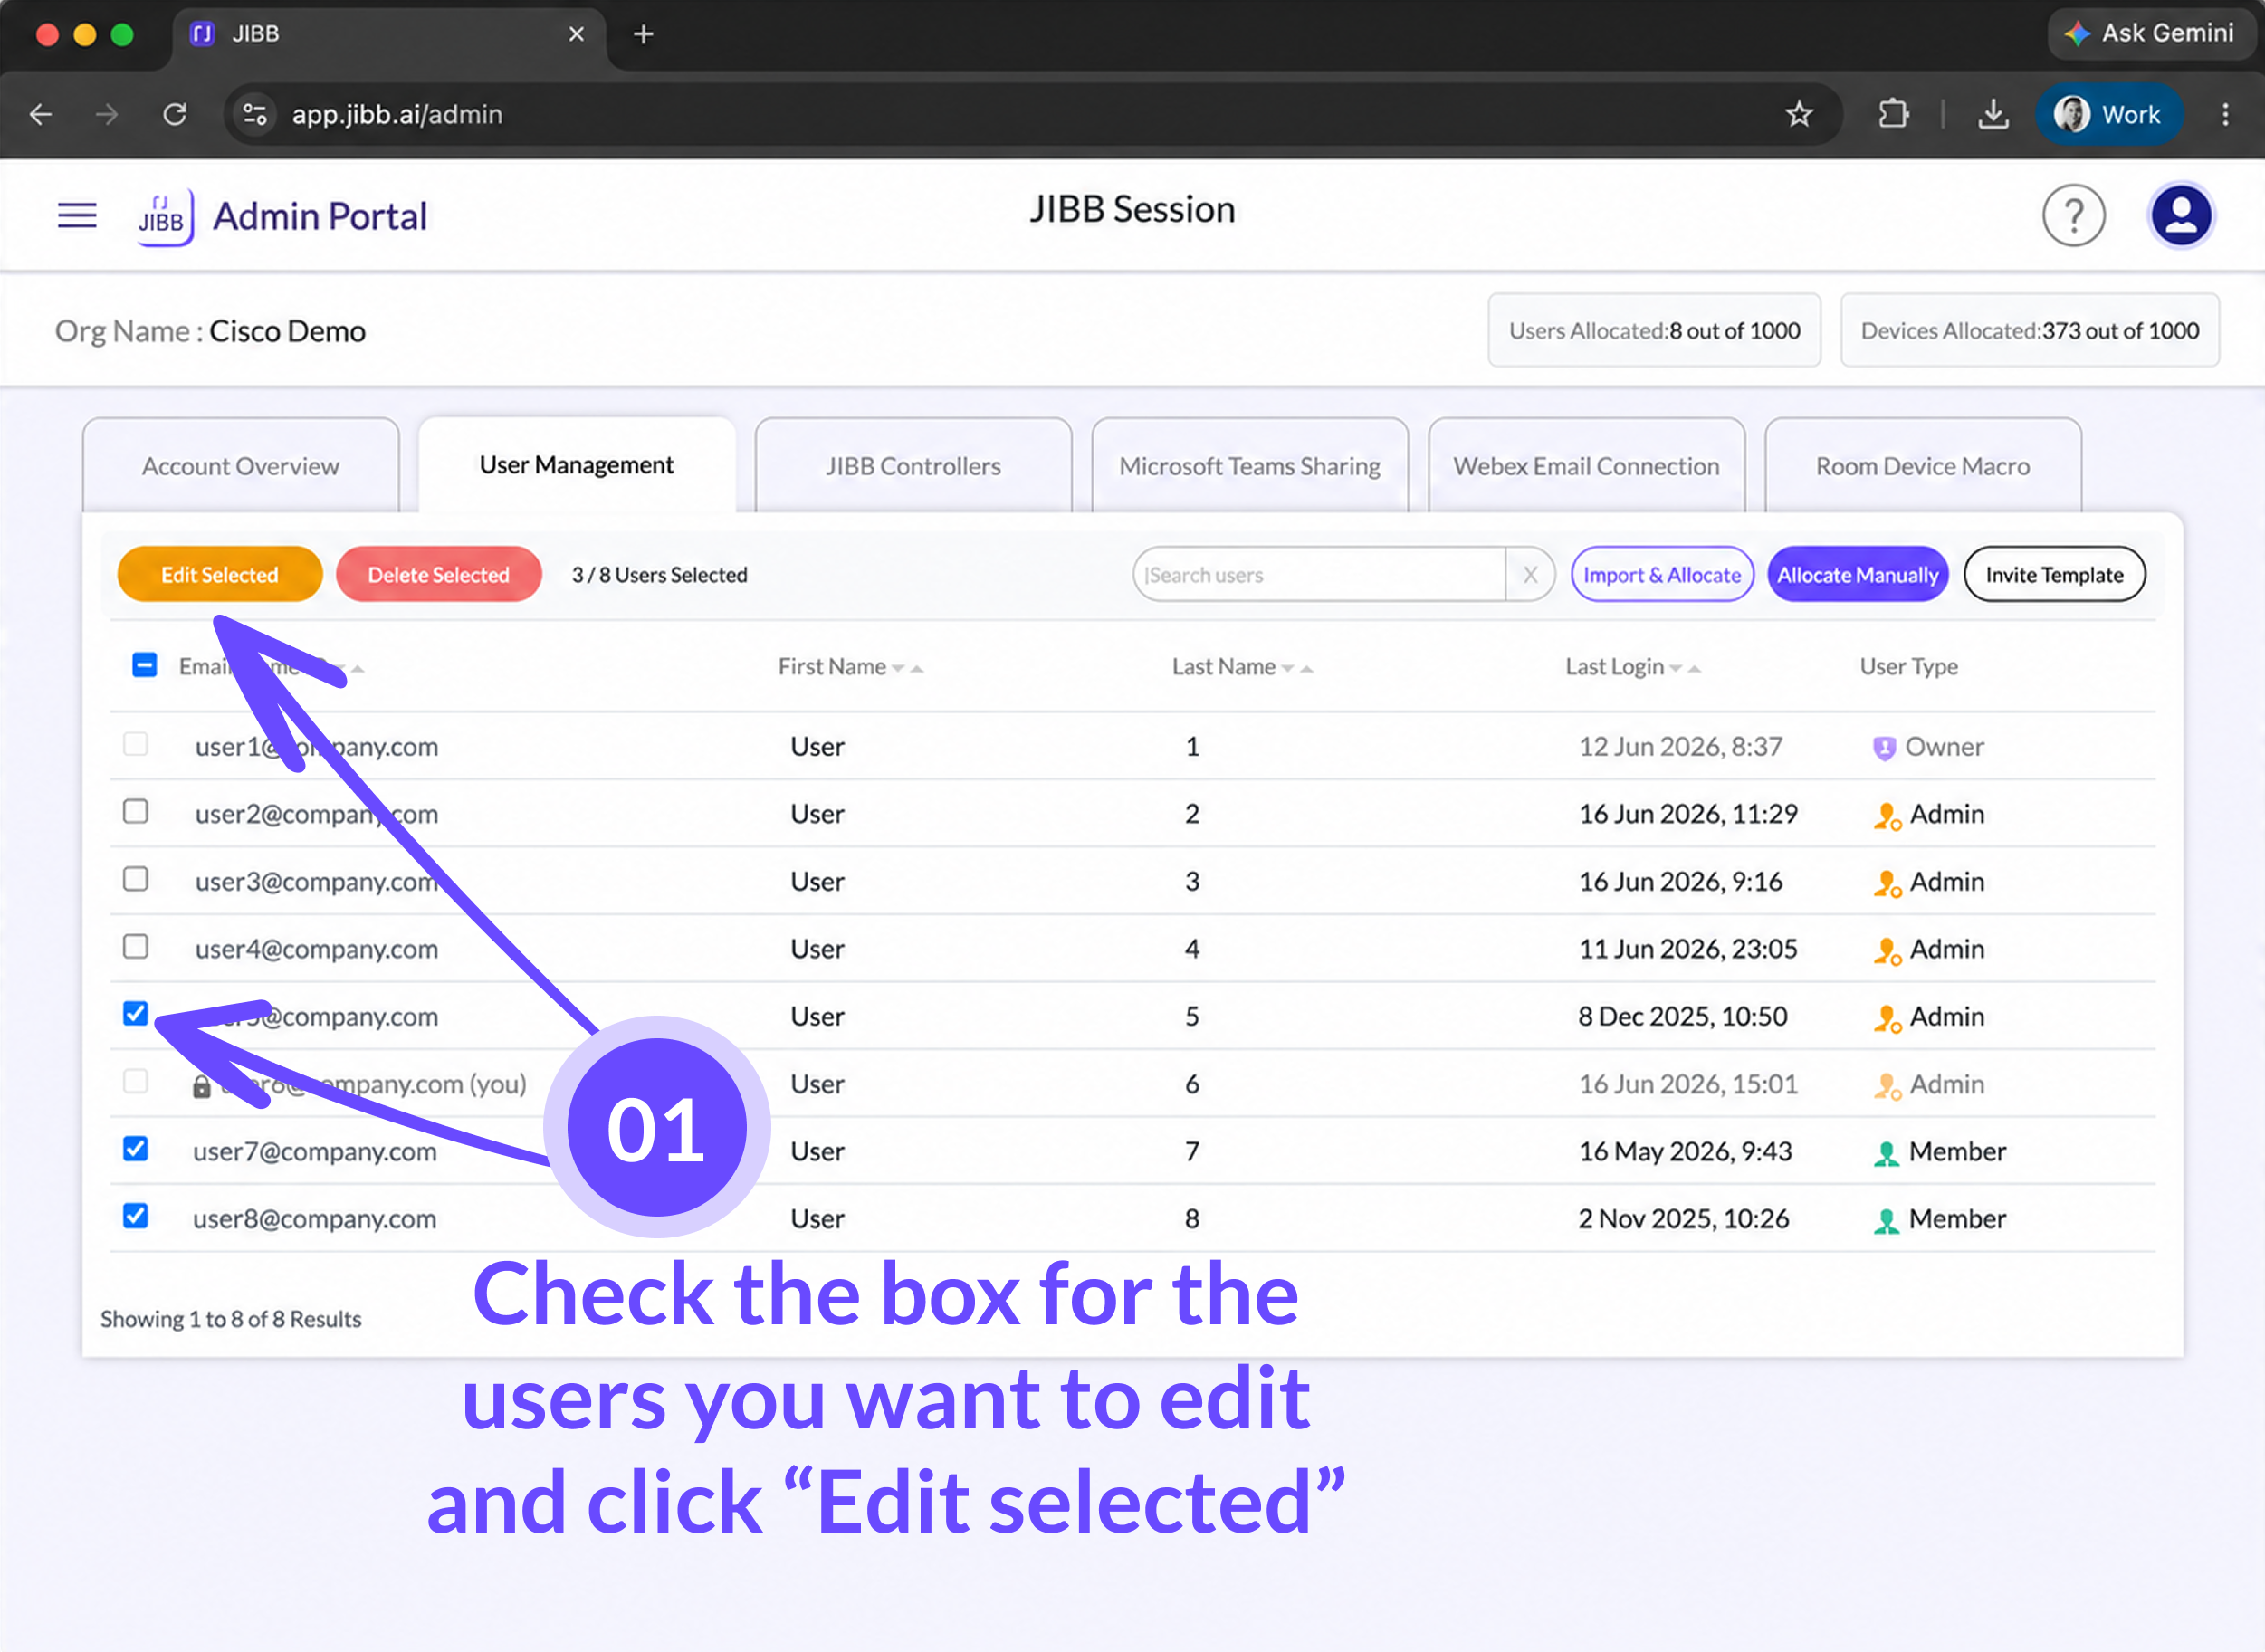Check the box for user4@company.com
This screenshot has height=1652, width=2265.
[136, 946]
